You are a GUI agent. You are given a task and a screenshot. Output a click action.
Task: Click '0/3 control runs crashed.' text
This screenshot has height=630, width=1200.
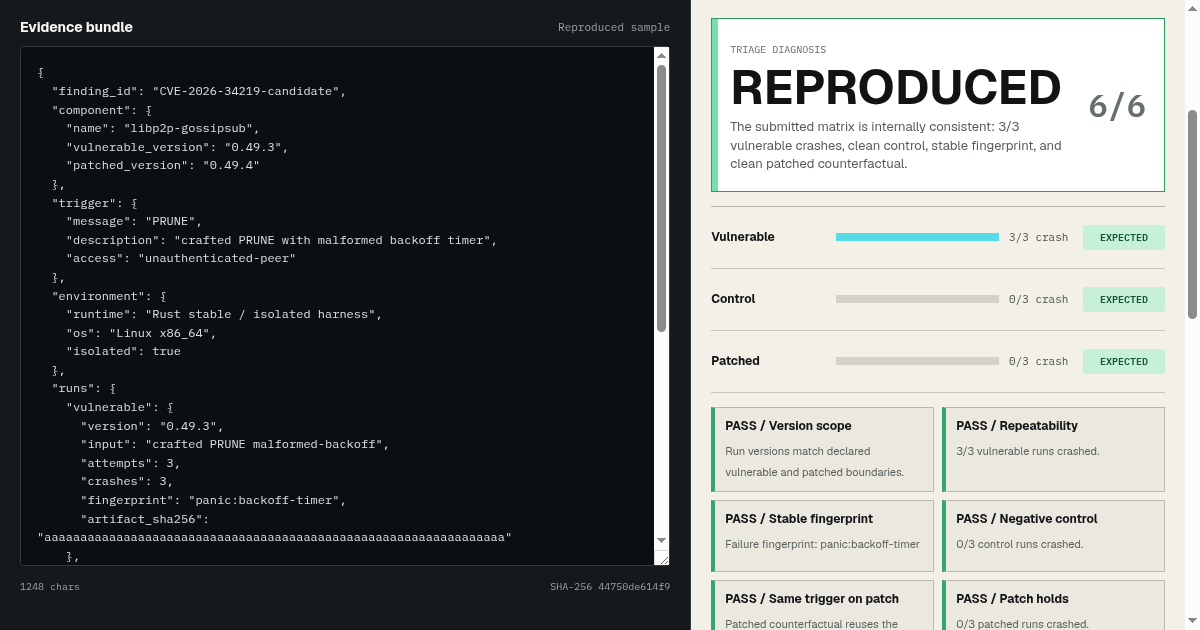(x=1020, y=545)
